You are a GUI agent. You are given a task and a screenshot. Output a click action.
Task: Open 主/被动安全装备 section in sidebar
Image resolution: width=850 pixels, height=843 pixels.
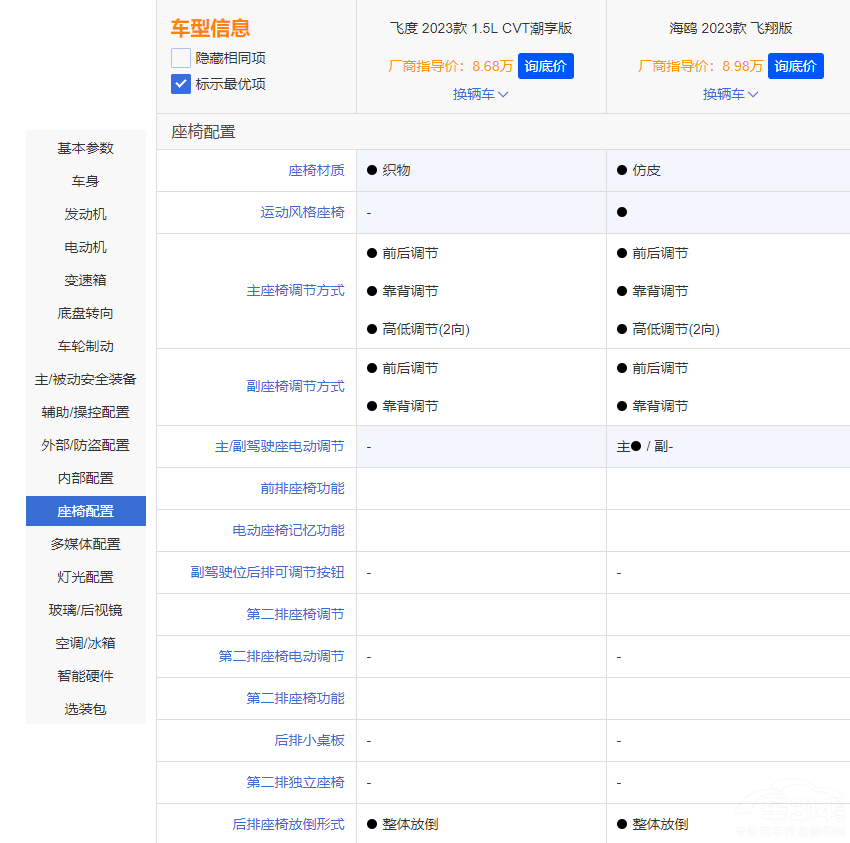(x=86, y=379)
